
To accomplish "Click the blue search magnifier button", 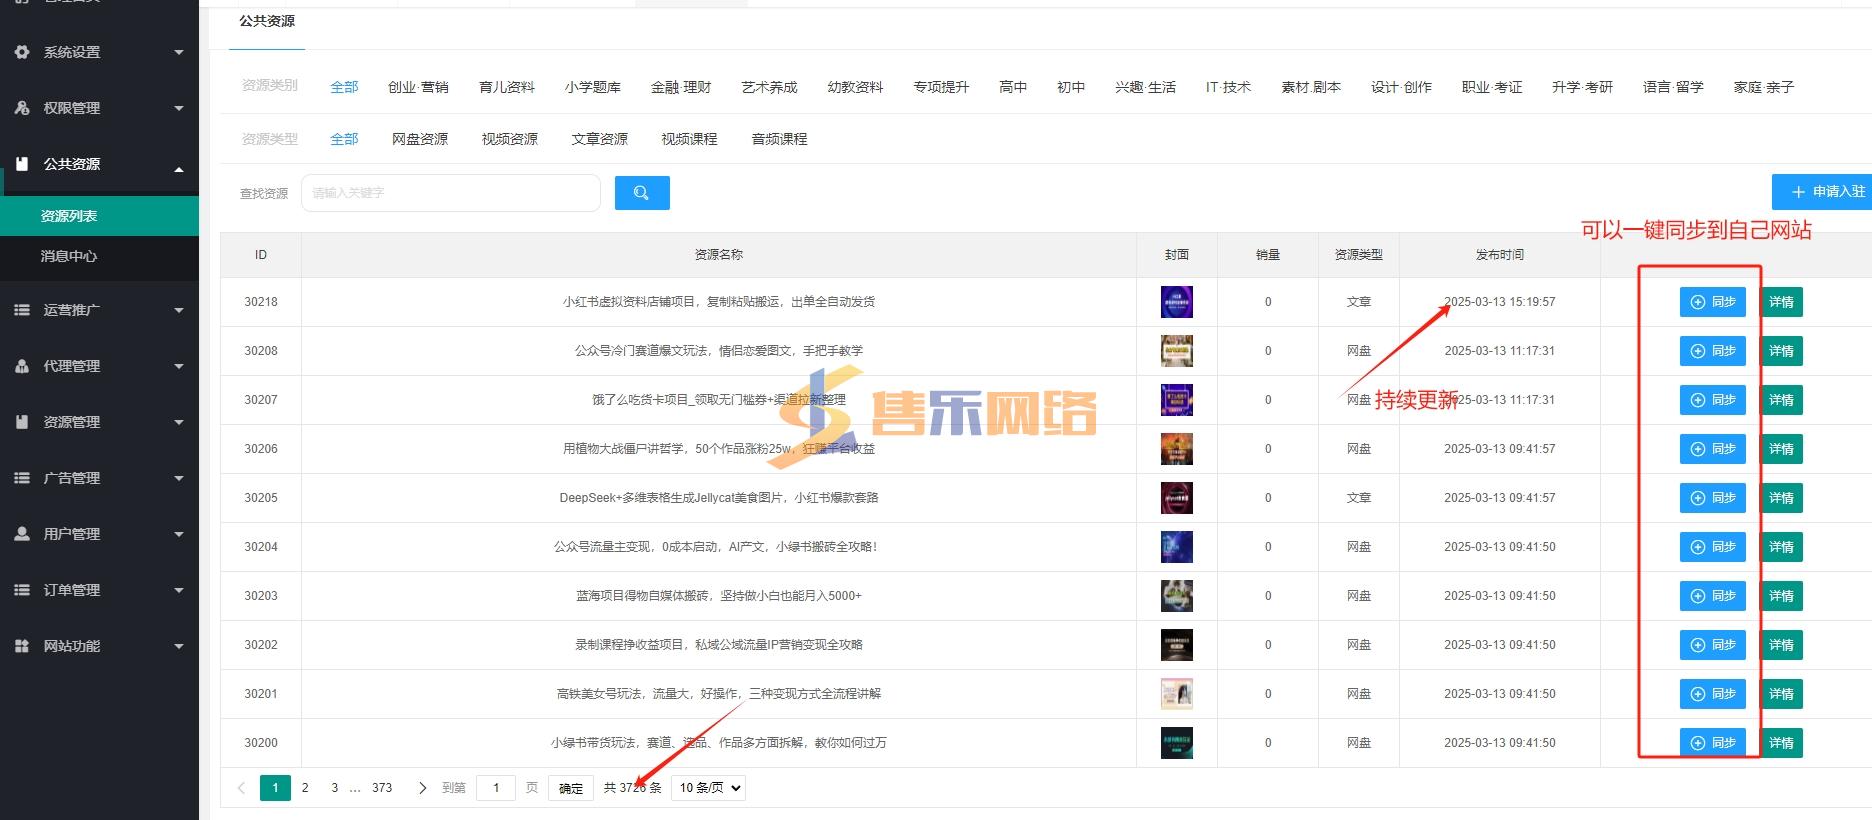I will [x=641, y=193].
